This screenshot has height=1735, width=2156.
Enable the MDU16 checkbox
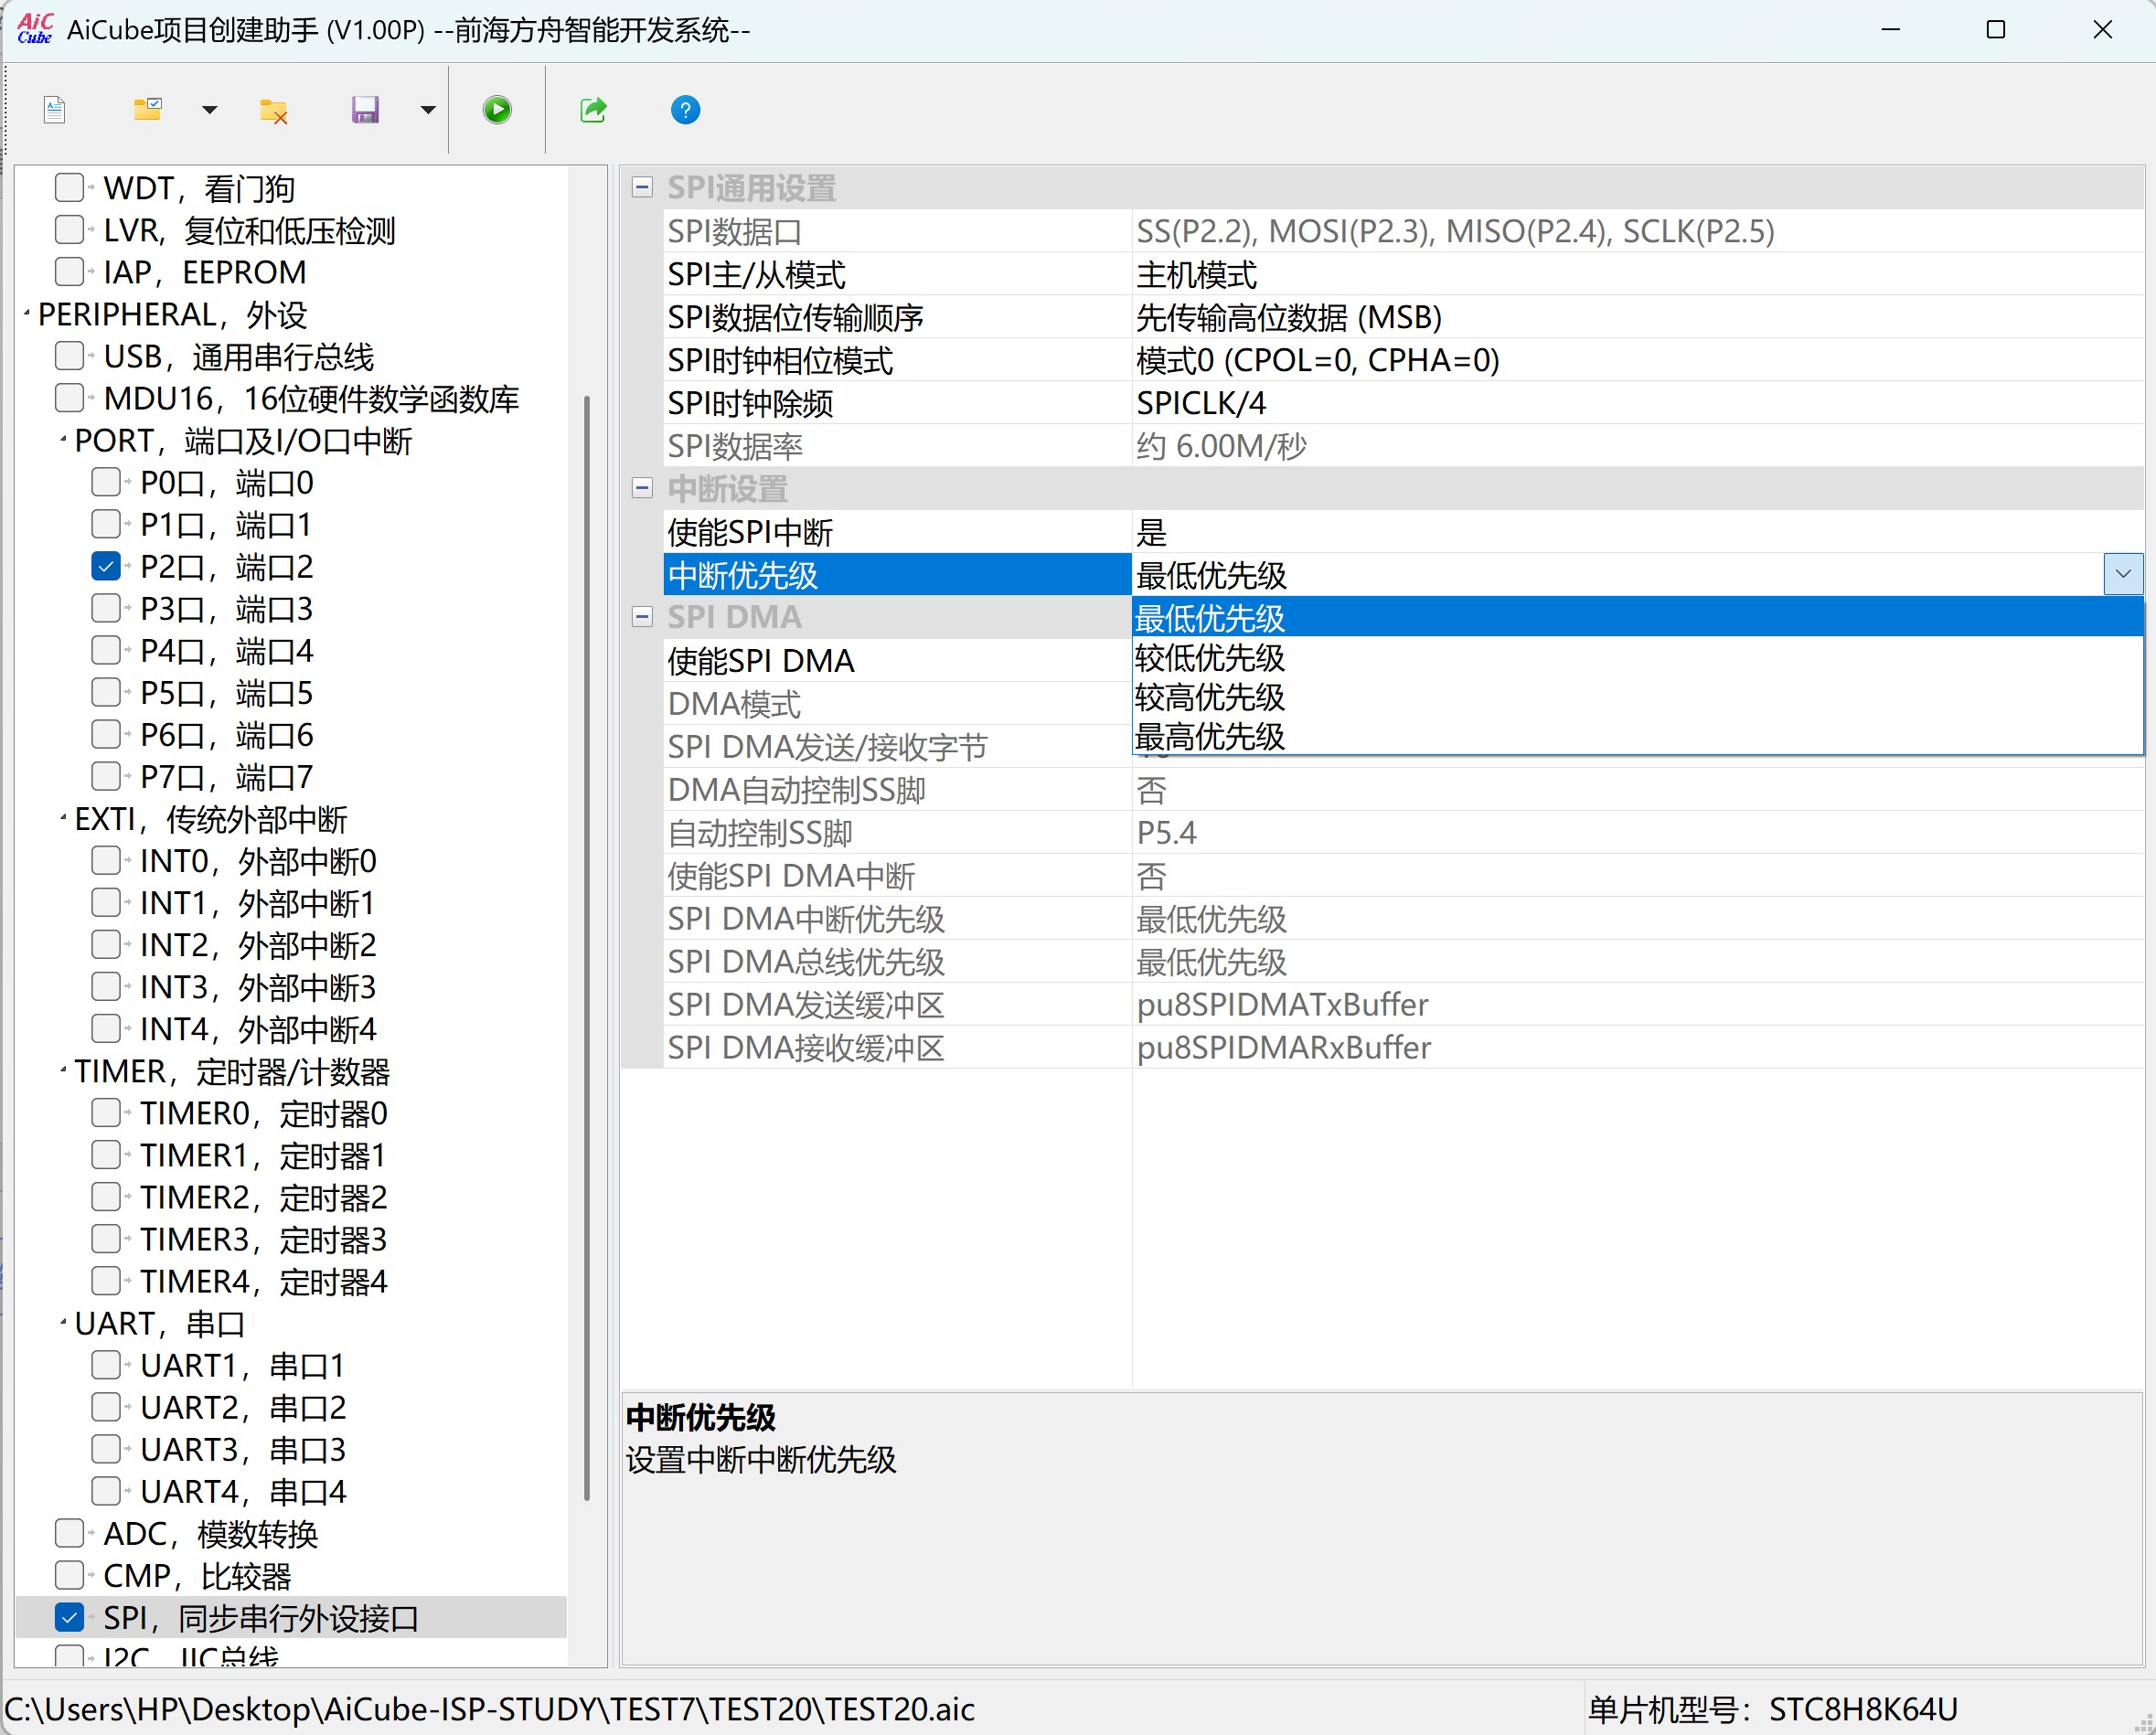coord(69,397)
